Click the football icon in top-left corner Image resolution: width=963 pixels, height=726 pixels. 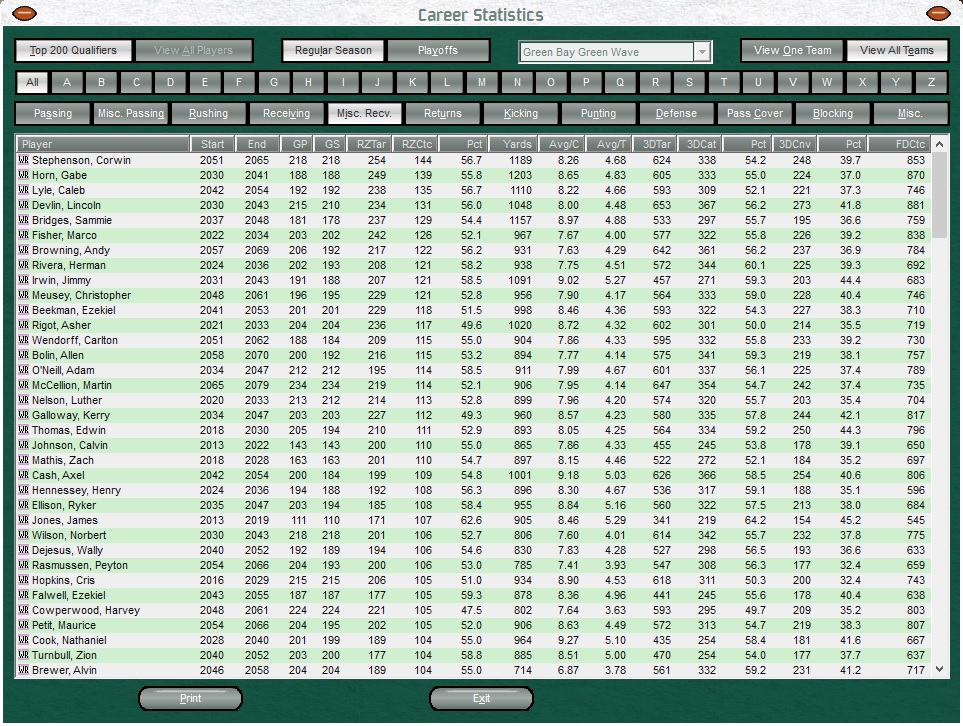click(x=24, y=13)
